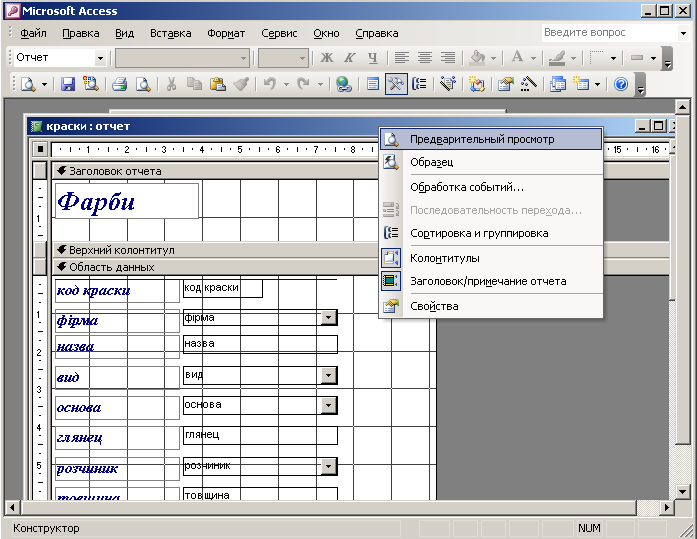Click the Line/Border Color pen

tap(557, 57)
